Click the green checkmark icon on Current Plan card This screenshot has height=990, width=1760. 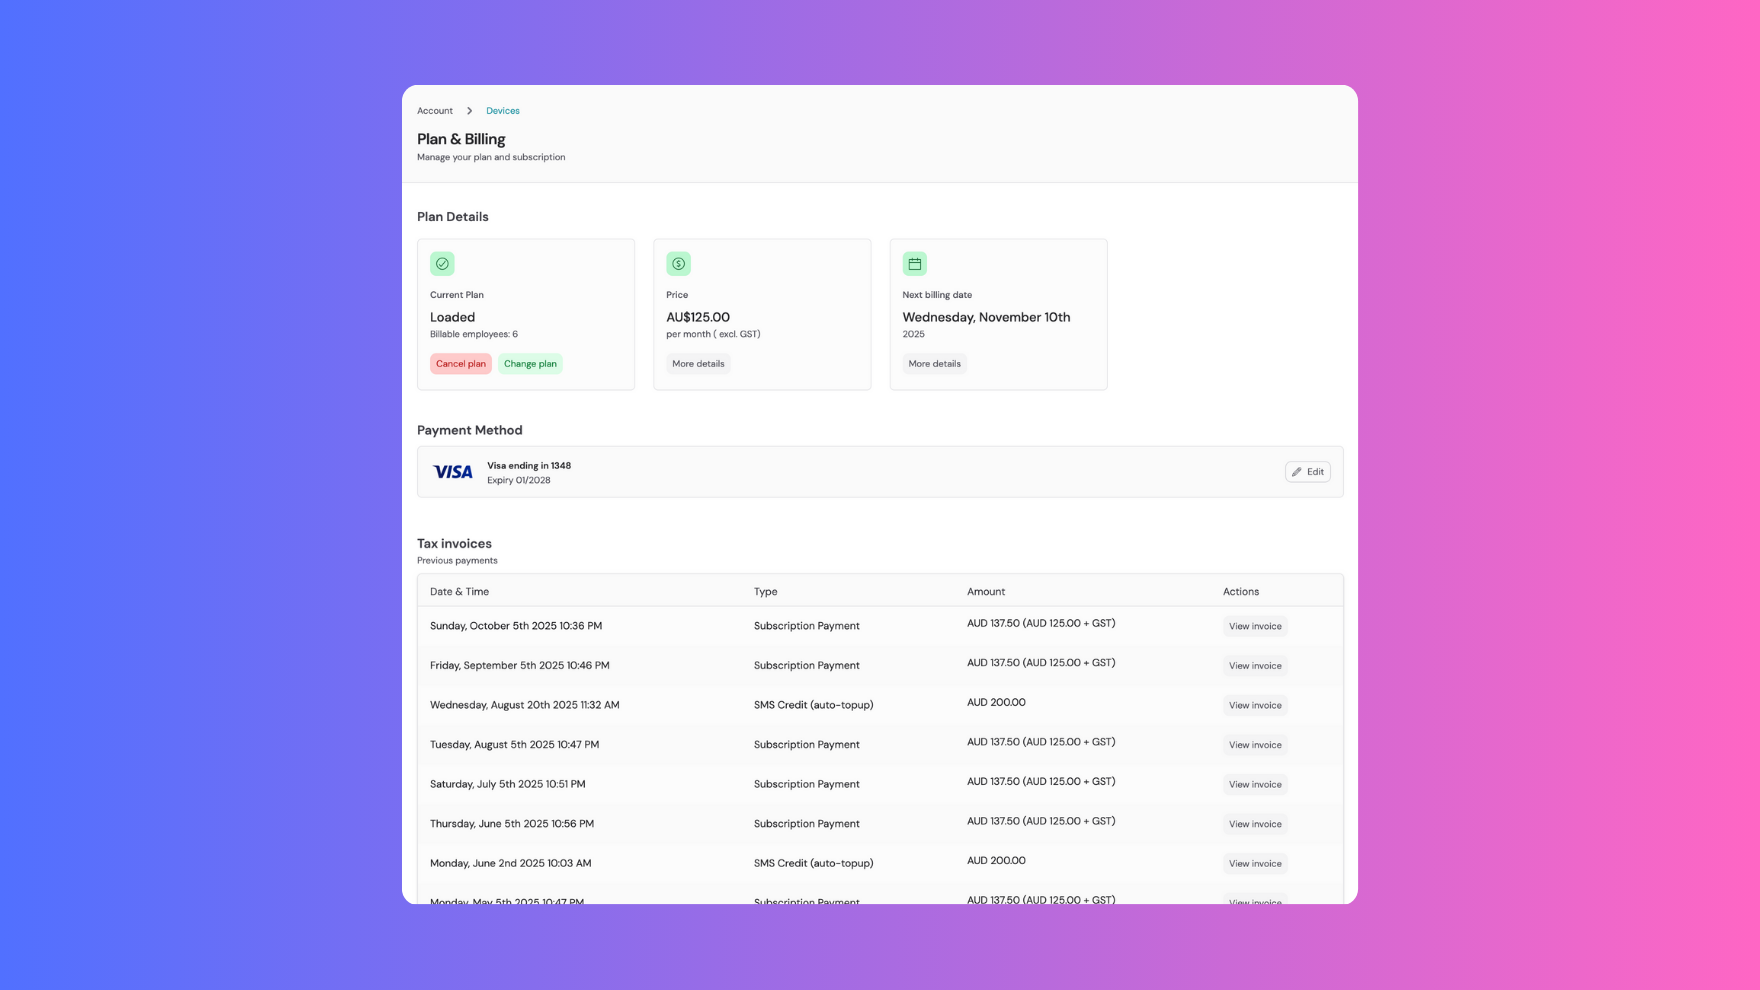pos(442,263)
